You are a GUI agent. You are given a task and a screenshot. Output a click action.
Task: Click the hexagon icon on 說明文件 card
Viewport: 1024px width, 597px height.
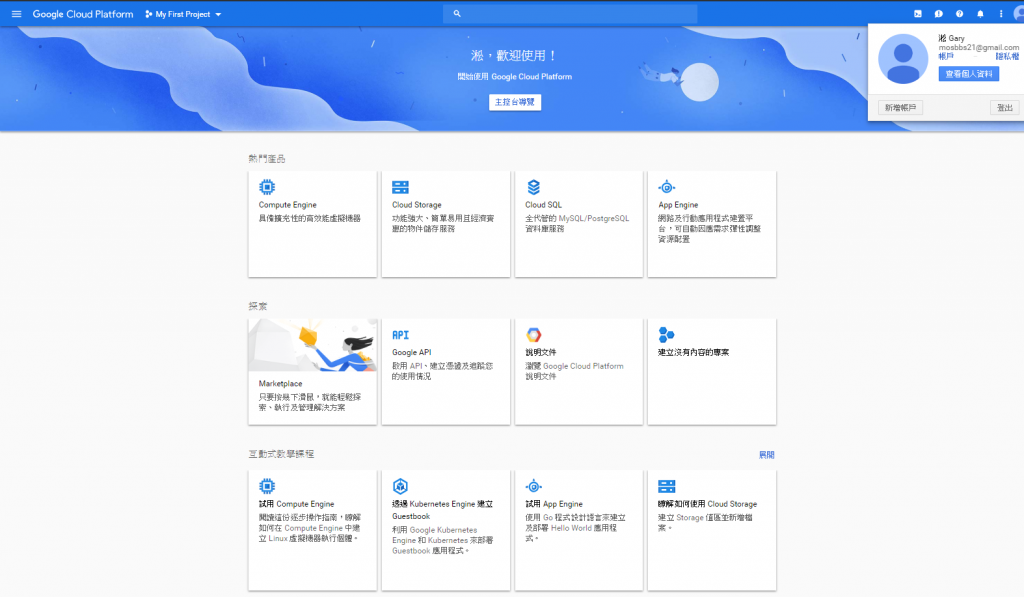(x=534, y=335)
